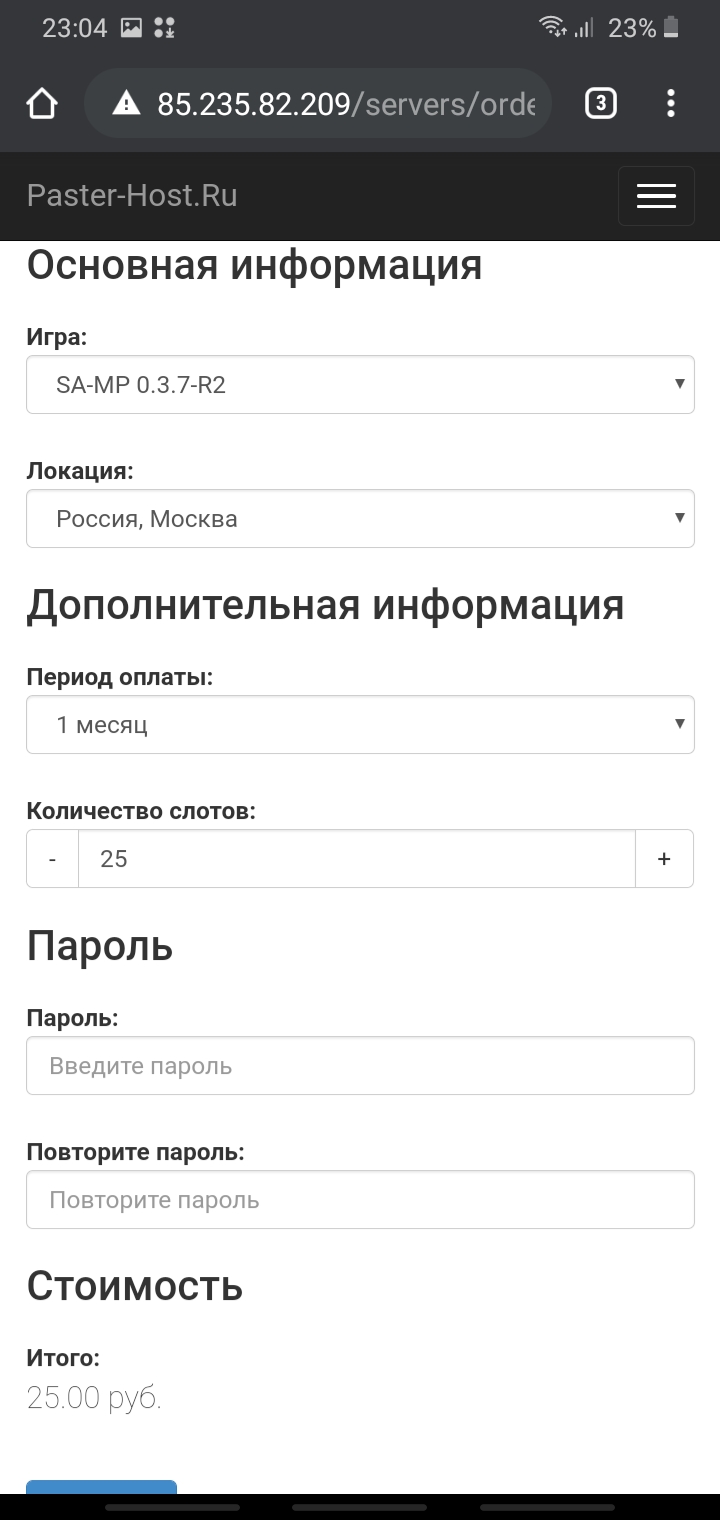Viewport: 720px width, 1520px height.
Task: Open the browser tab switcher showing 3
Action: (600, 103)
